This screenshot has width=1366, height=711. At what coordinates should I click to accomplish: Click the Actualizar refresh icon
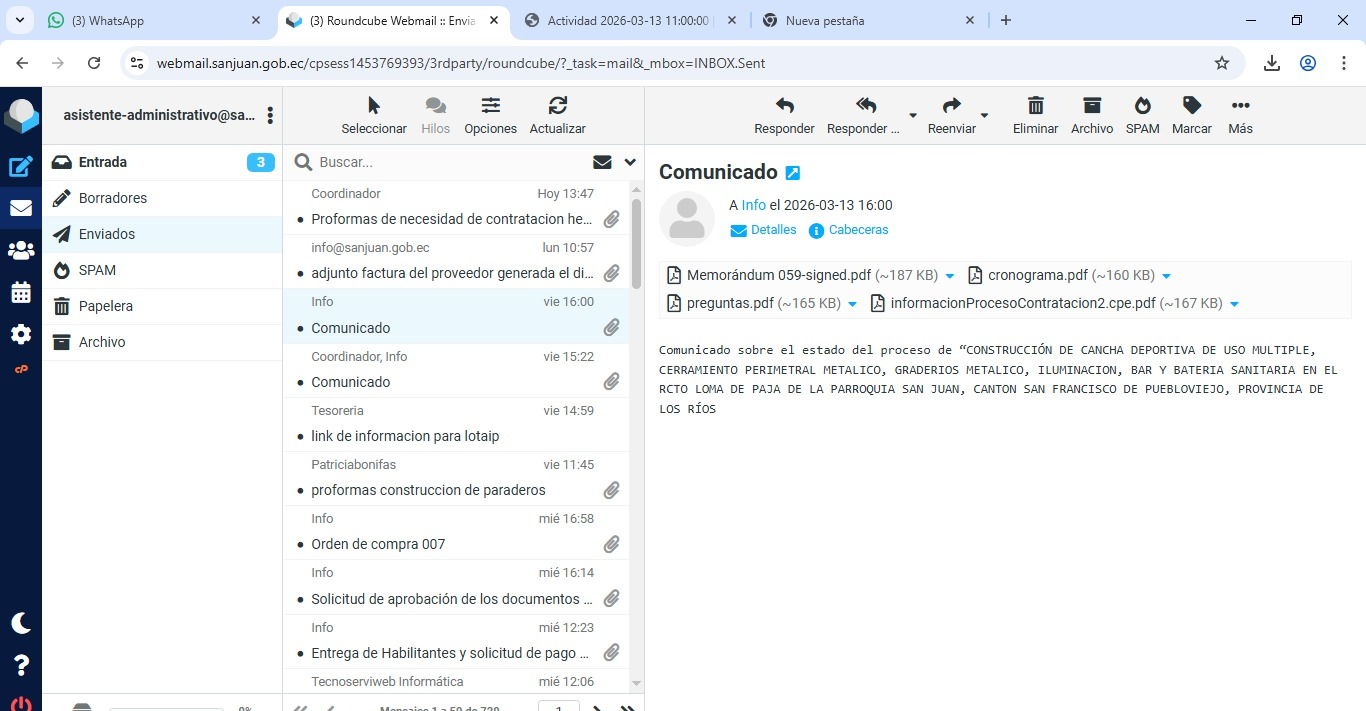557,115
